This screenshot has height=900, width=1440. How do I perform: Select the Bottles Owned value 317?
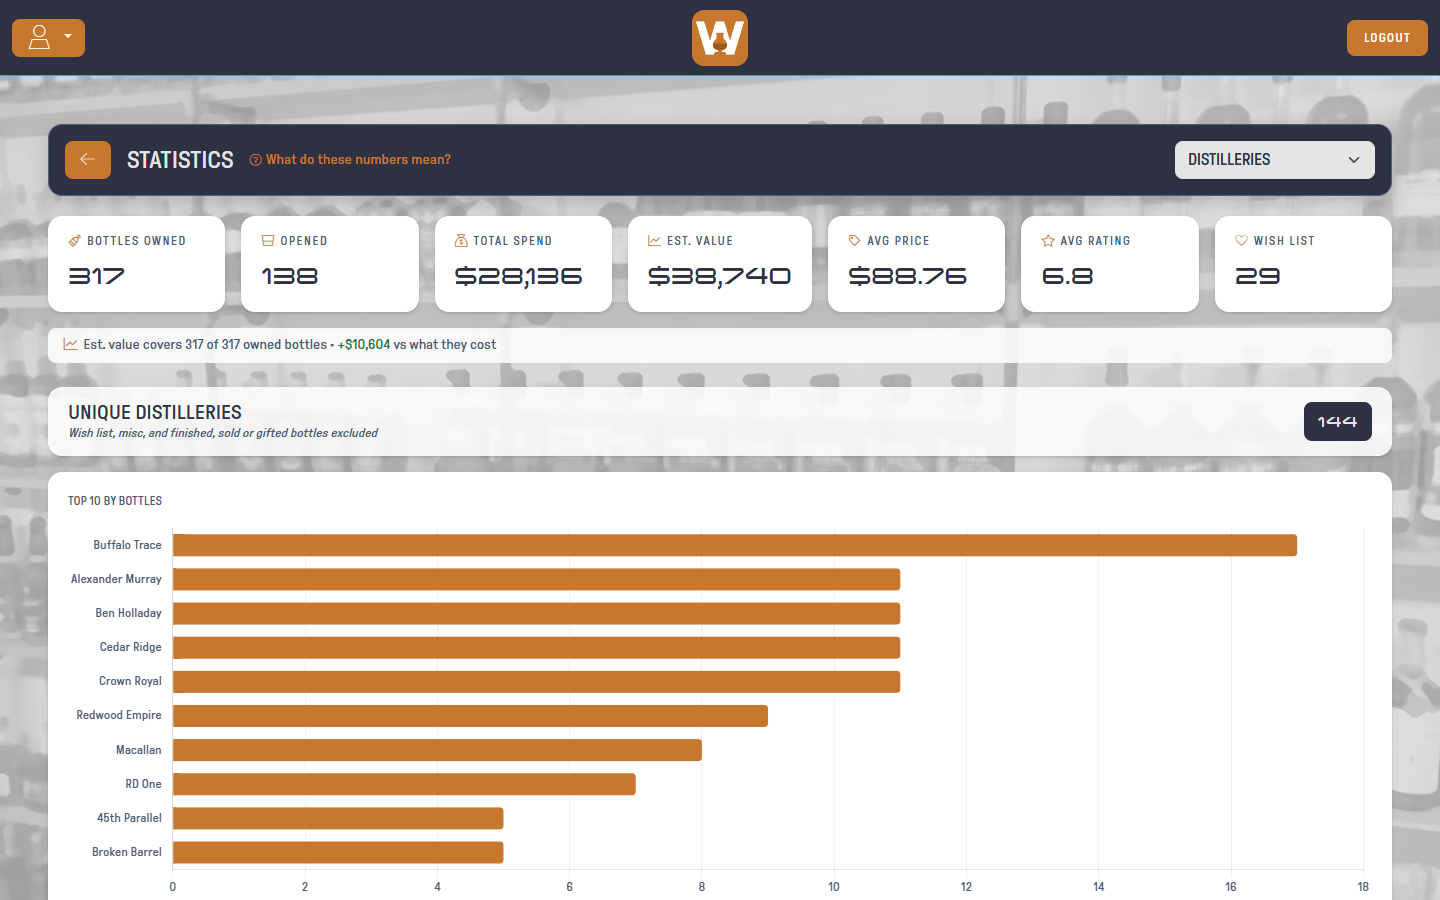(x=97, y=276)
